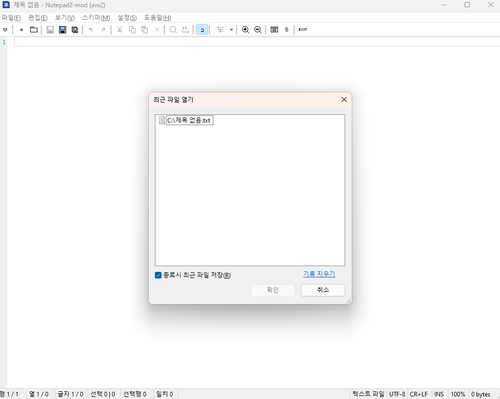Click the line number 1 margin
The width and height of the screenshot is (500, 399).
(x=4, y=42)
